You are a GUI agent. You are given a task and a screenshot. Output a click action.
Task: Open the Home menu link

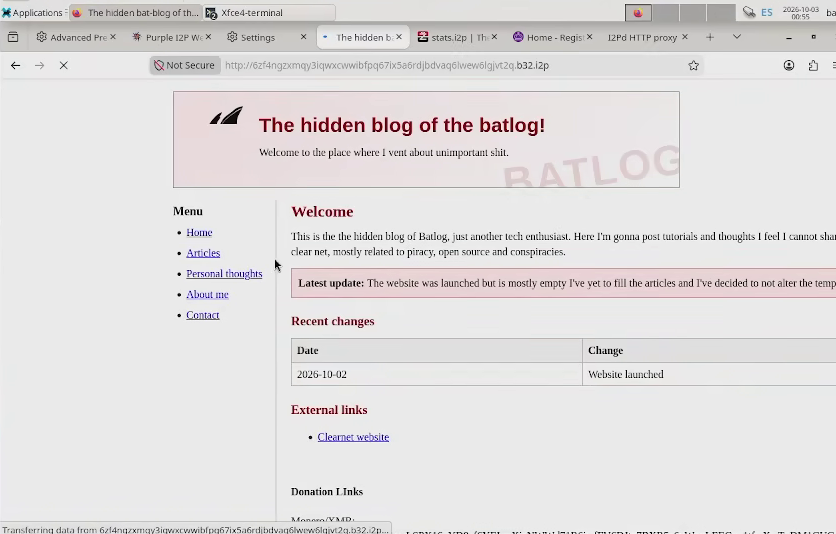click(199, 232)
